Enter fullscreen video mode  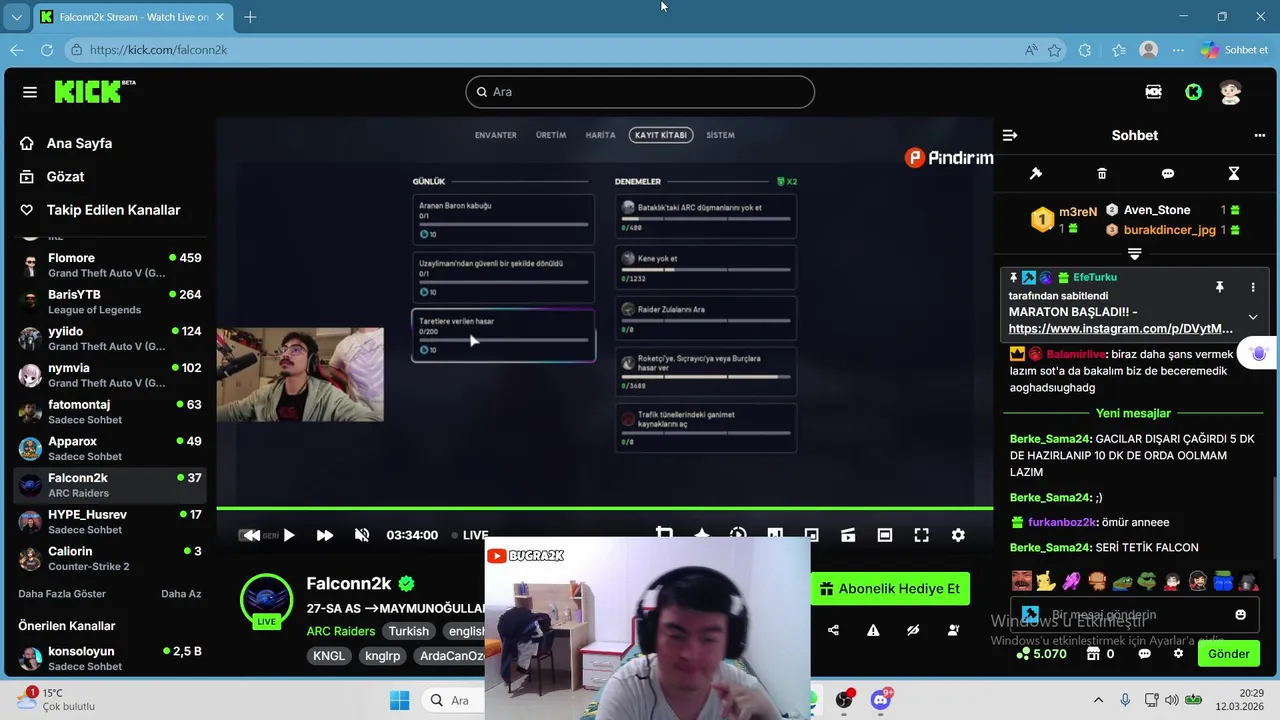coord(921,535)
